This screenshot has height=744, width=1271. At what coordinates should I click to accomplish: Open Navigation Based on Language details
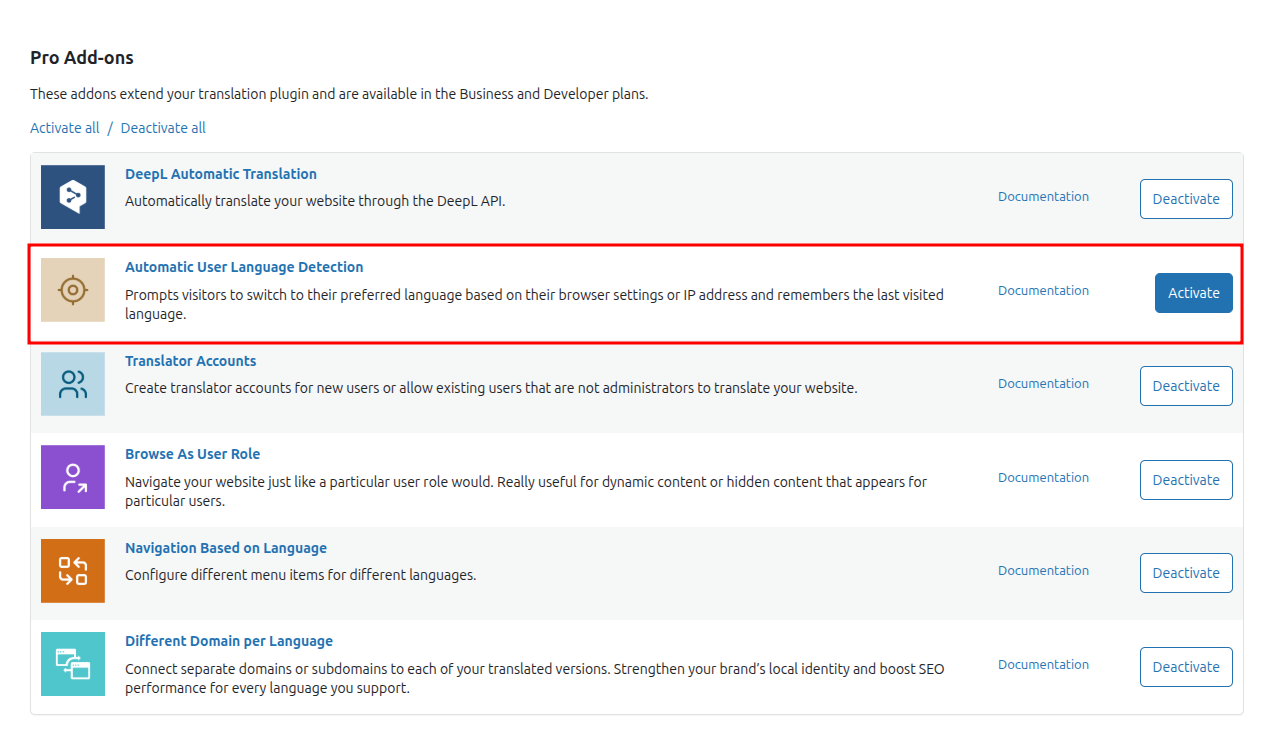coord(225,547)
